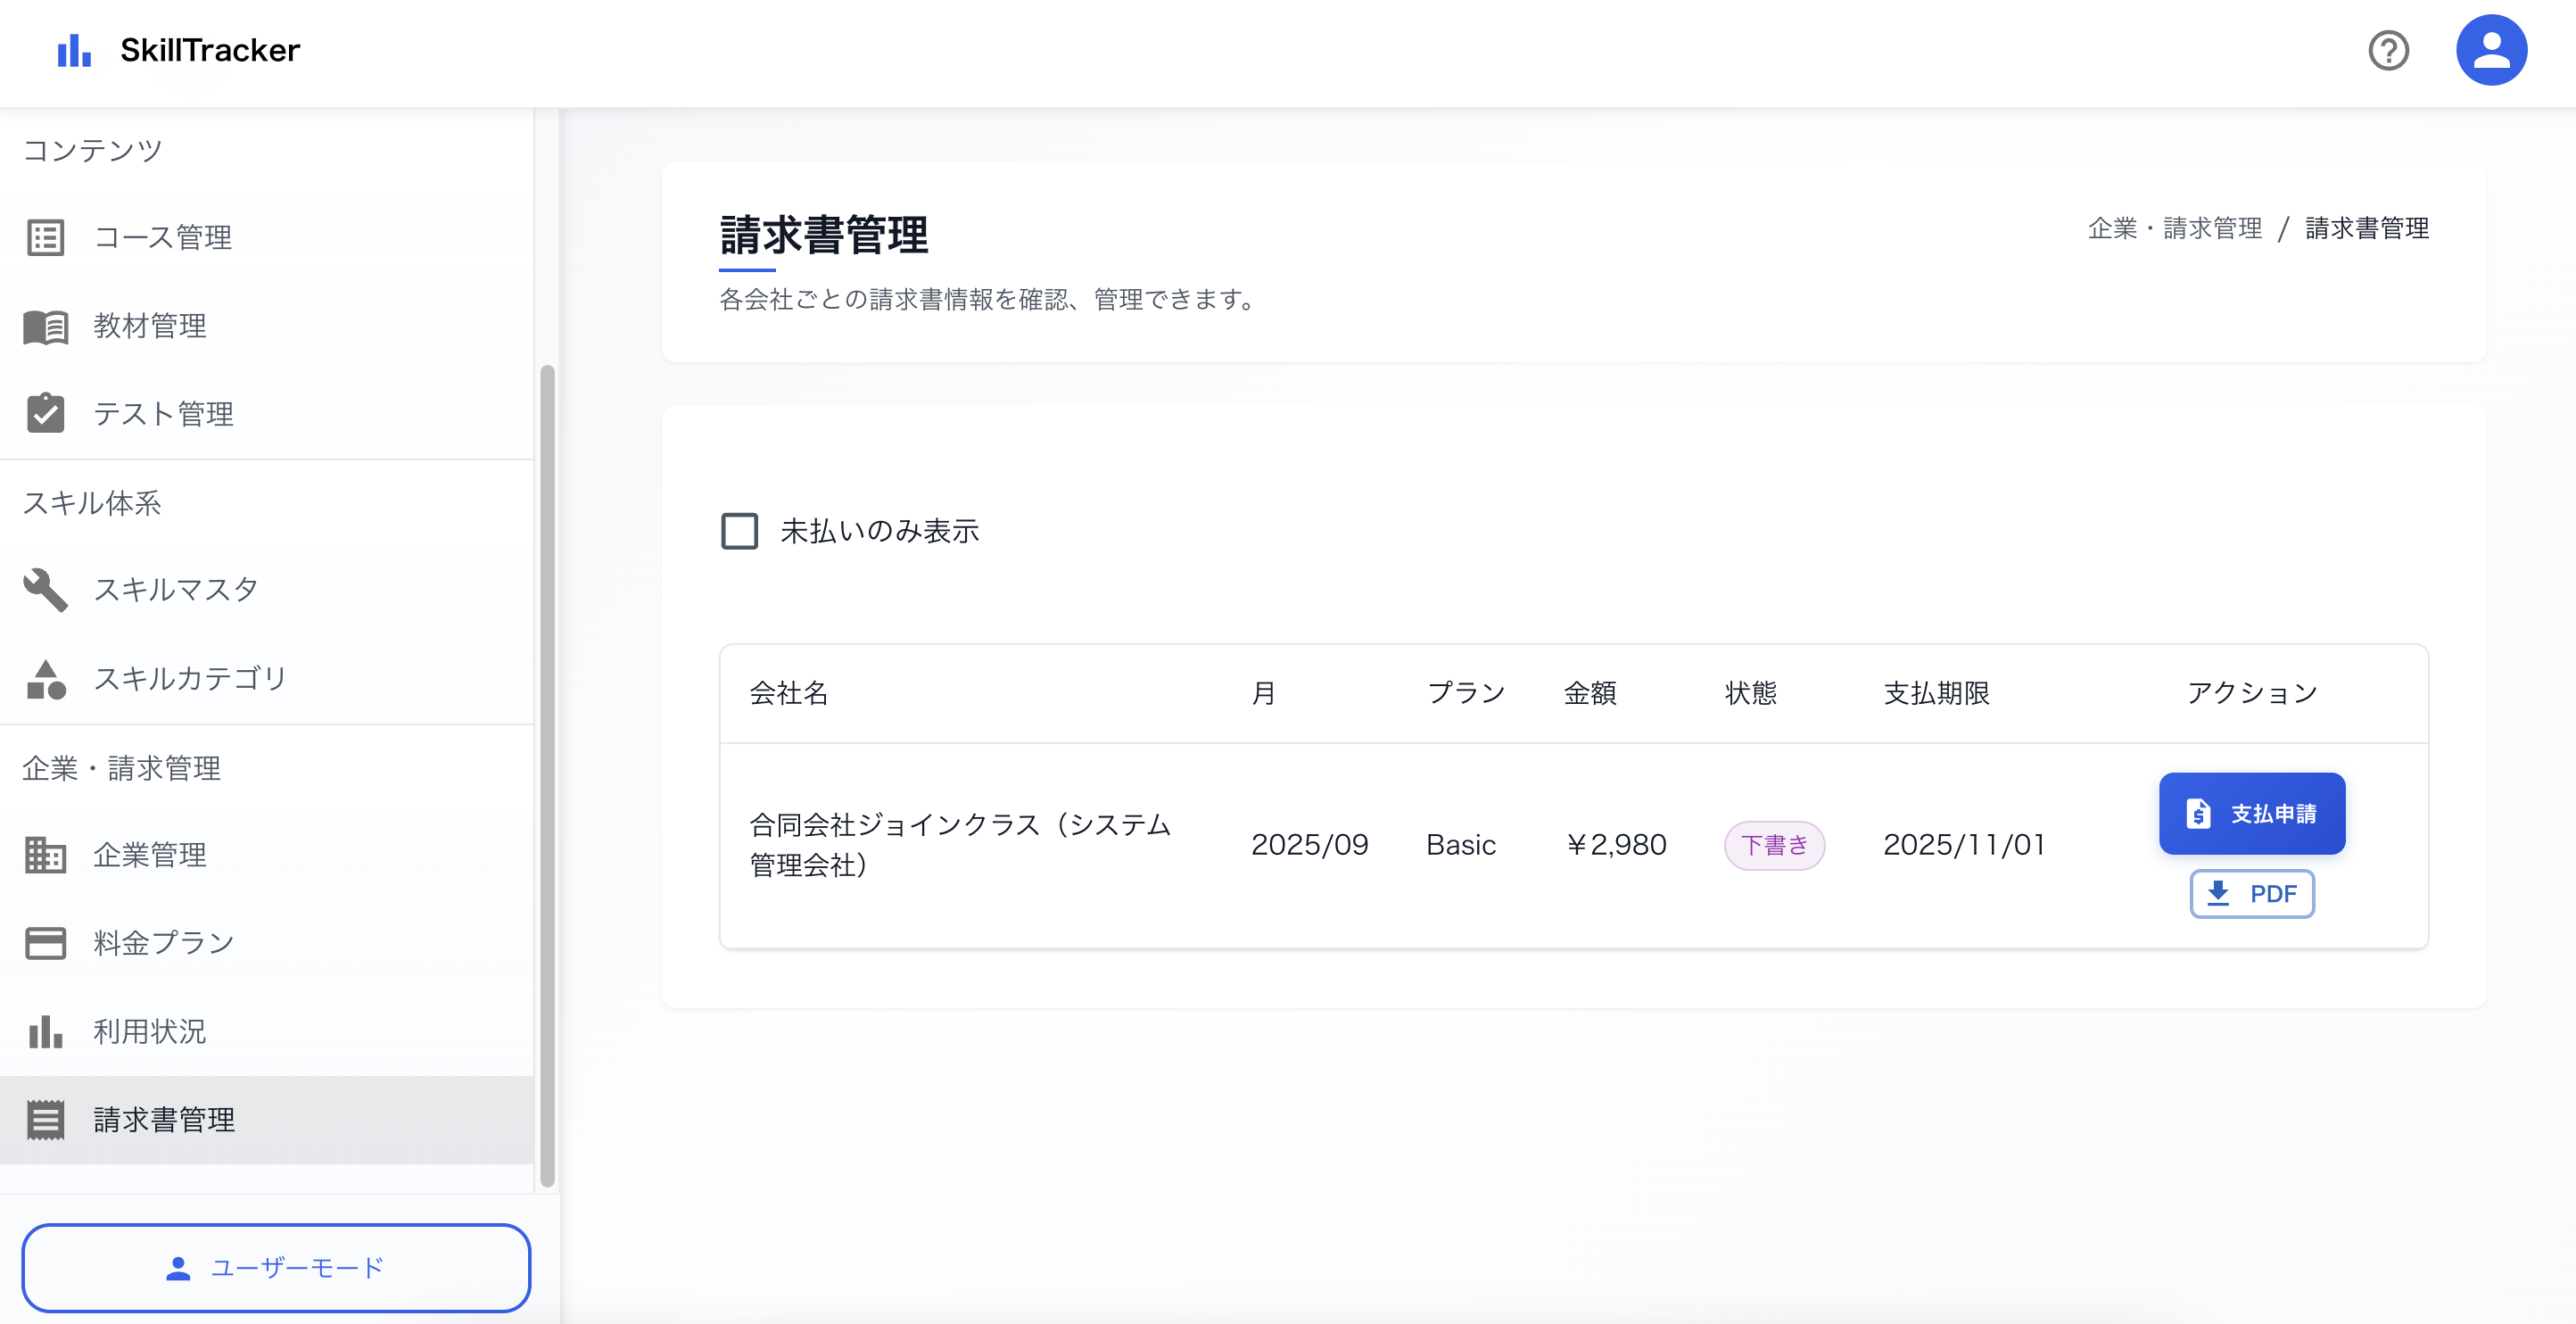Viewport: 2576px width, 1324px height.
Task: Enable 未払いのみ表示 filter
Action: click(x=739, y=532)
